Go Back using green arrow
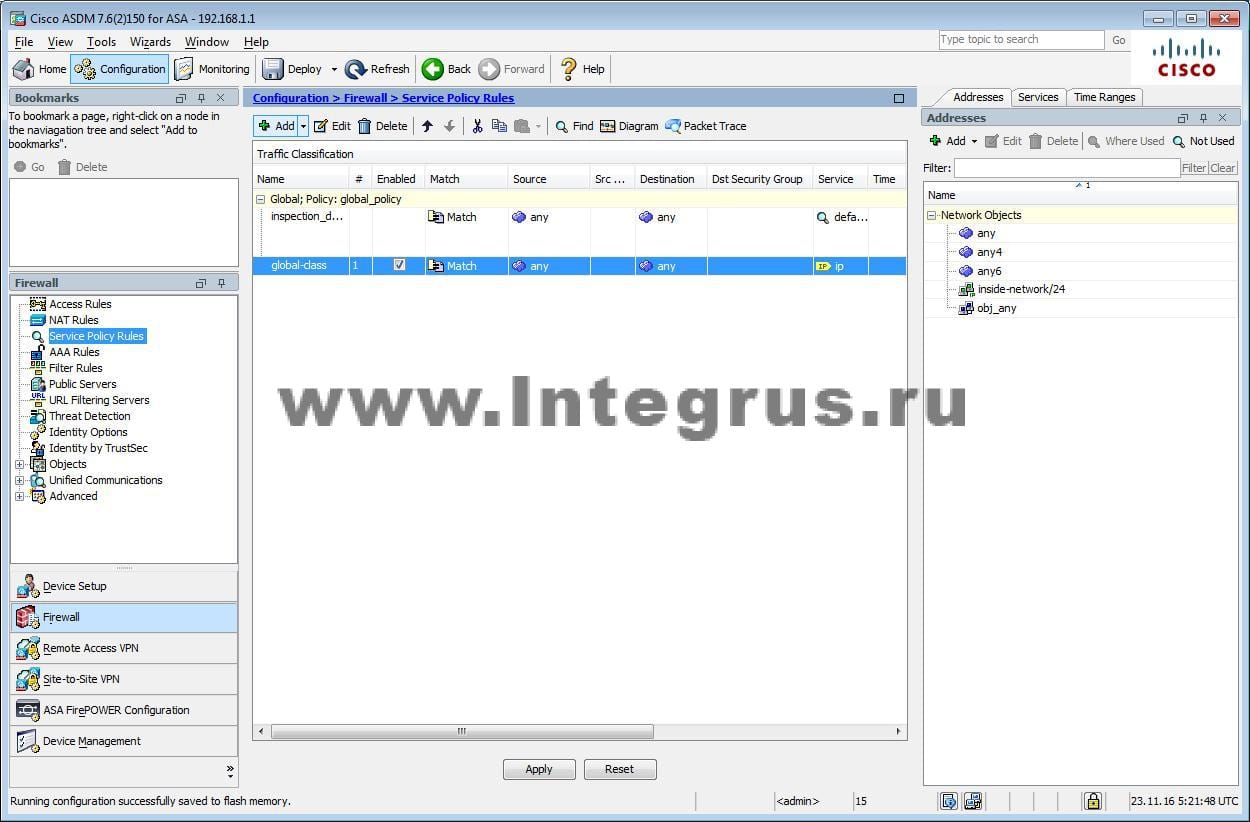 tap(446, 69)
